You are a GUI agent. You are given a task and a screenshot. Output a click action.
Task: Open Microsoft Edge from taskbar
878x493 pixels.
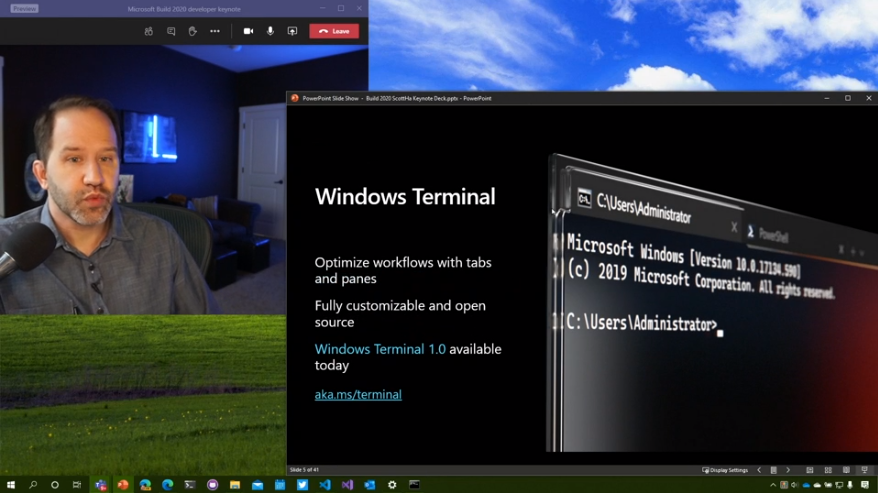click(x=167, y=485)
